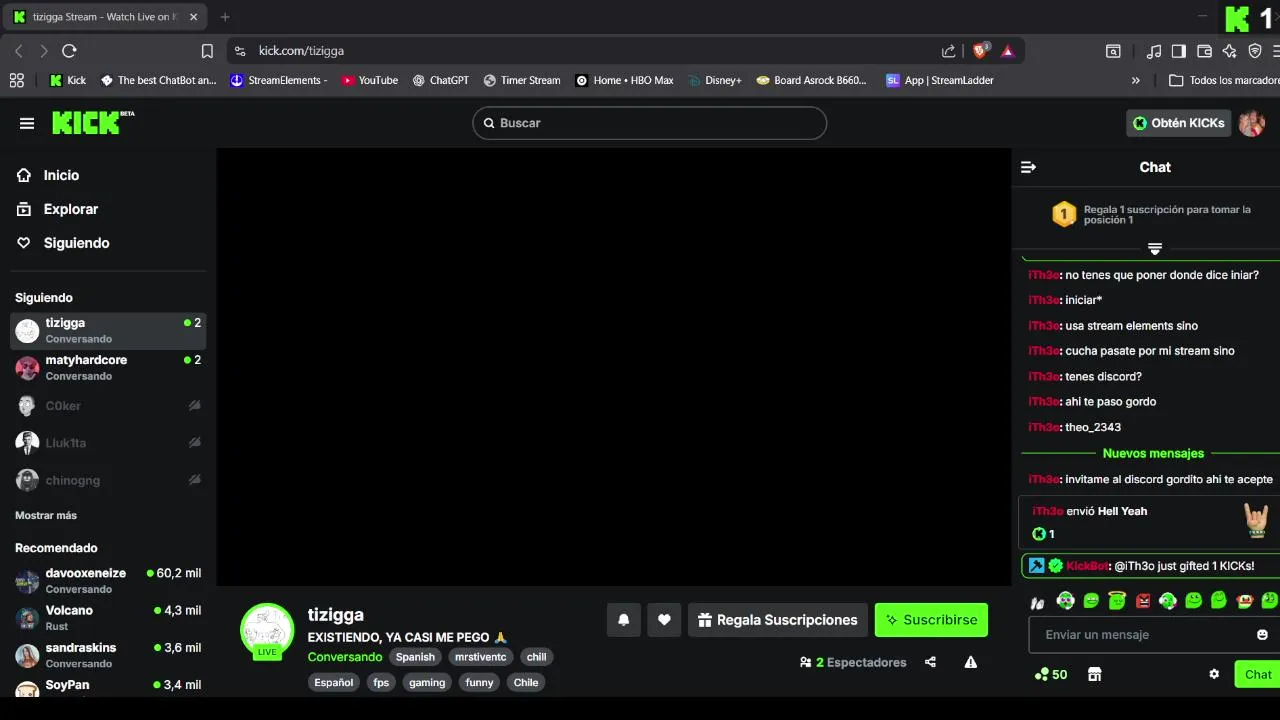The image size is (1280, 720).
Task: Open the emoji picker in the message box
Action: tap(1262, 635)
